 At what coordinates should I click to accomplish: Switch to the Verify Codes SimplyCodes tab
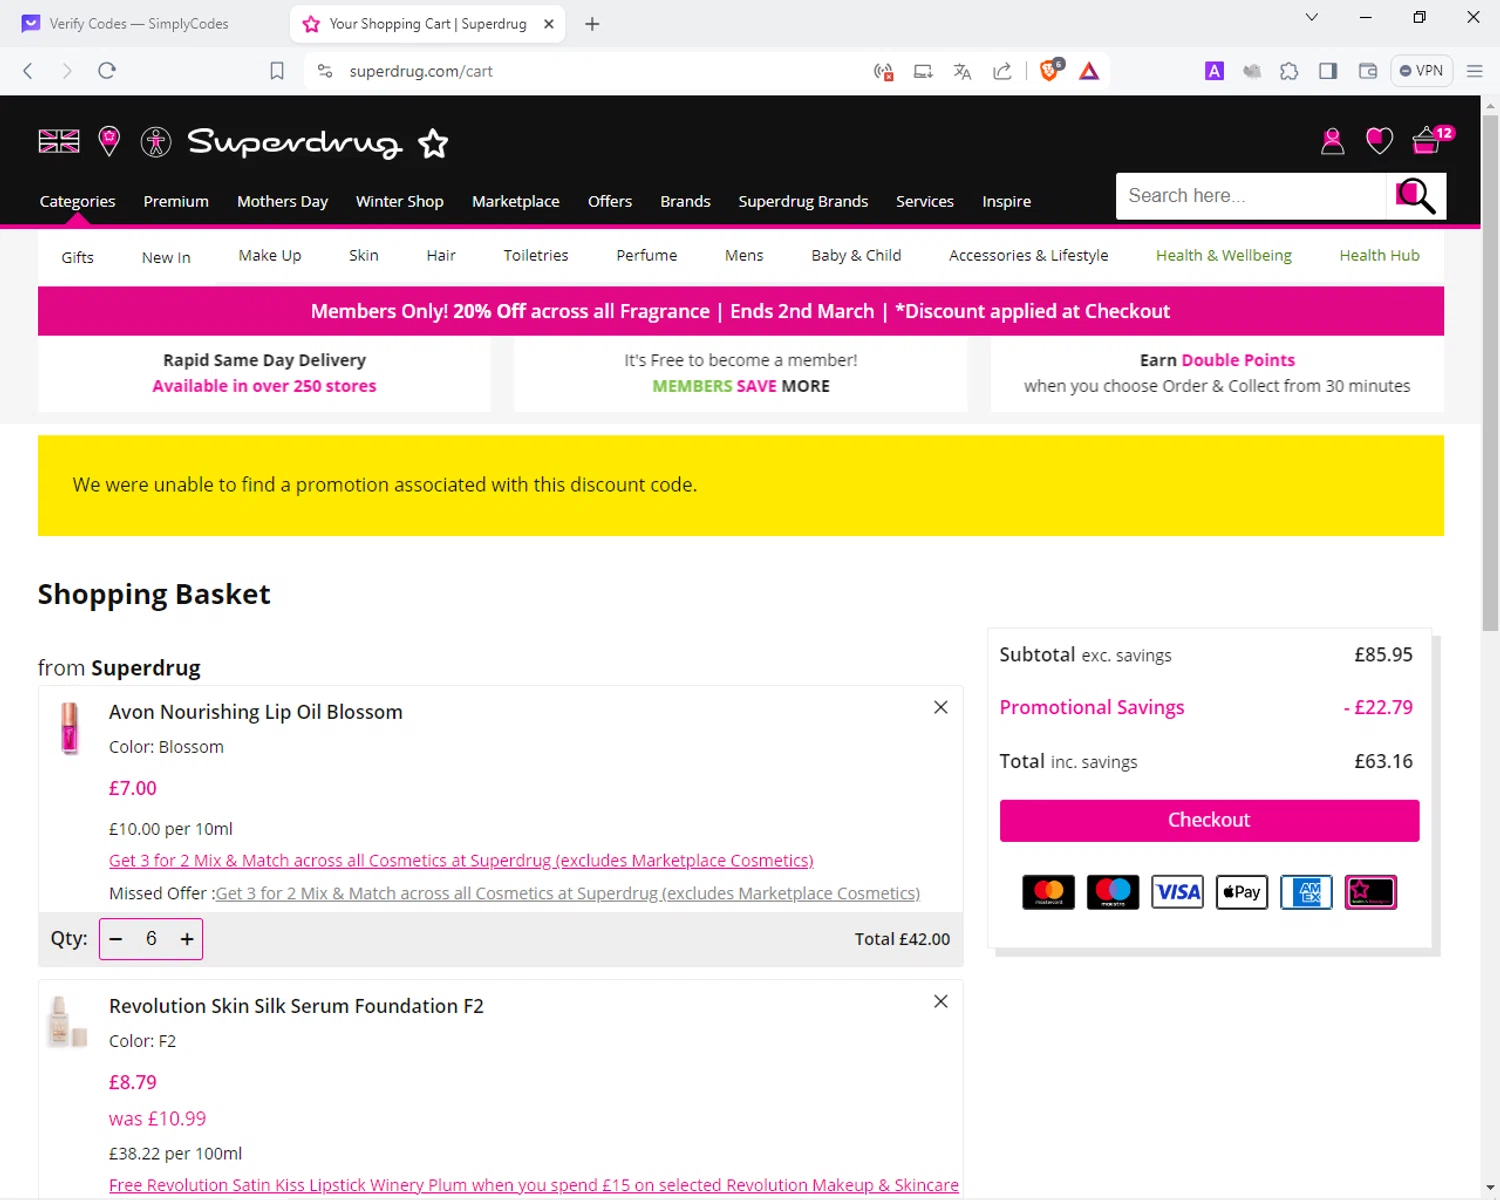[x=139, y=24]
